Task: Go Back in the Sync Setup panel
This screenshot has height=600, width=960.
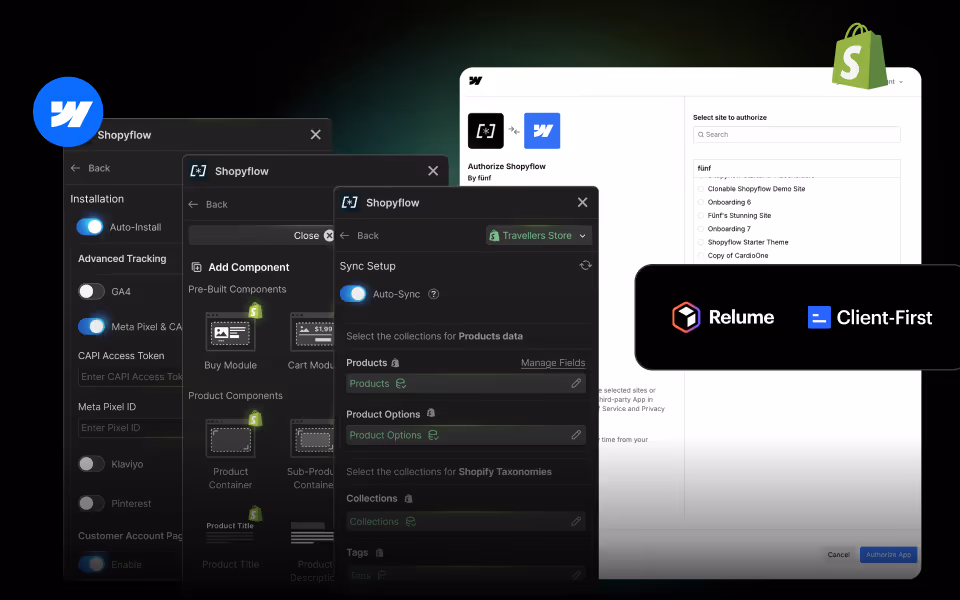Action: (x=359, y=236)
